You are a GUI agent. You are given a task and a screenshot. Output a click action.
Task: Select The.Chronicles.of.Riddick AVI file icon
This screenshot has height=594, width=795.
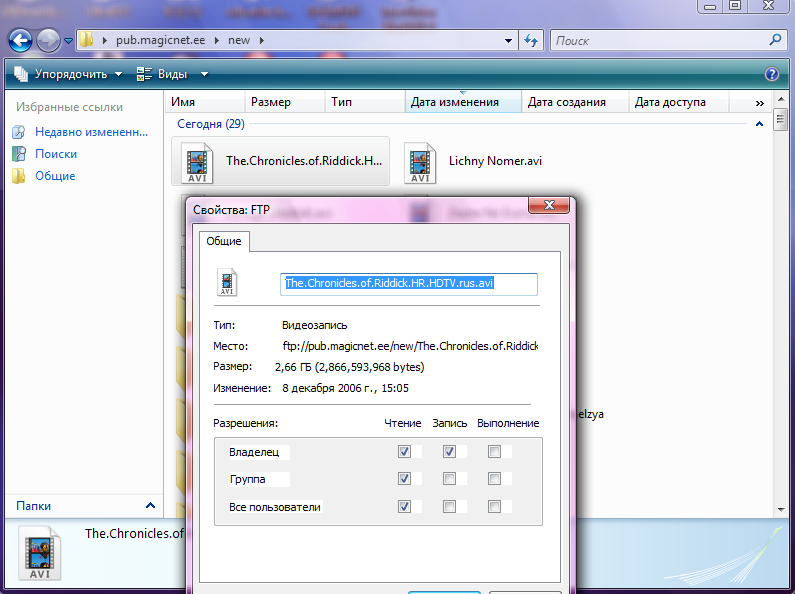[x=197, y=161]
